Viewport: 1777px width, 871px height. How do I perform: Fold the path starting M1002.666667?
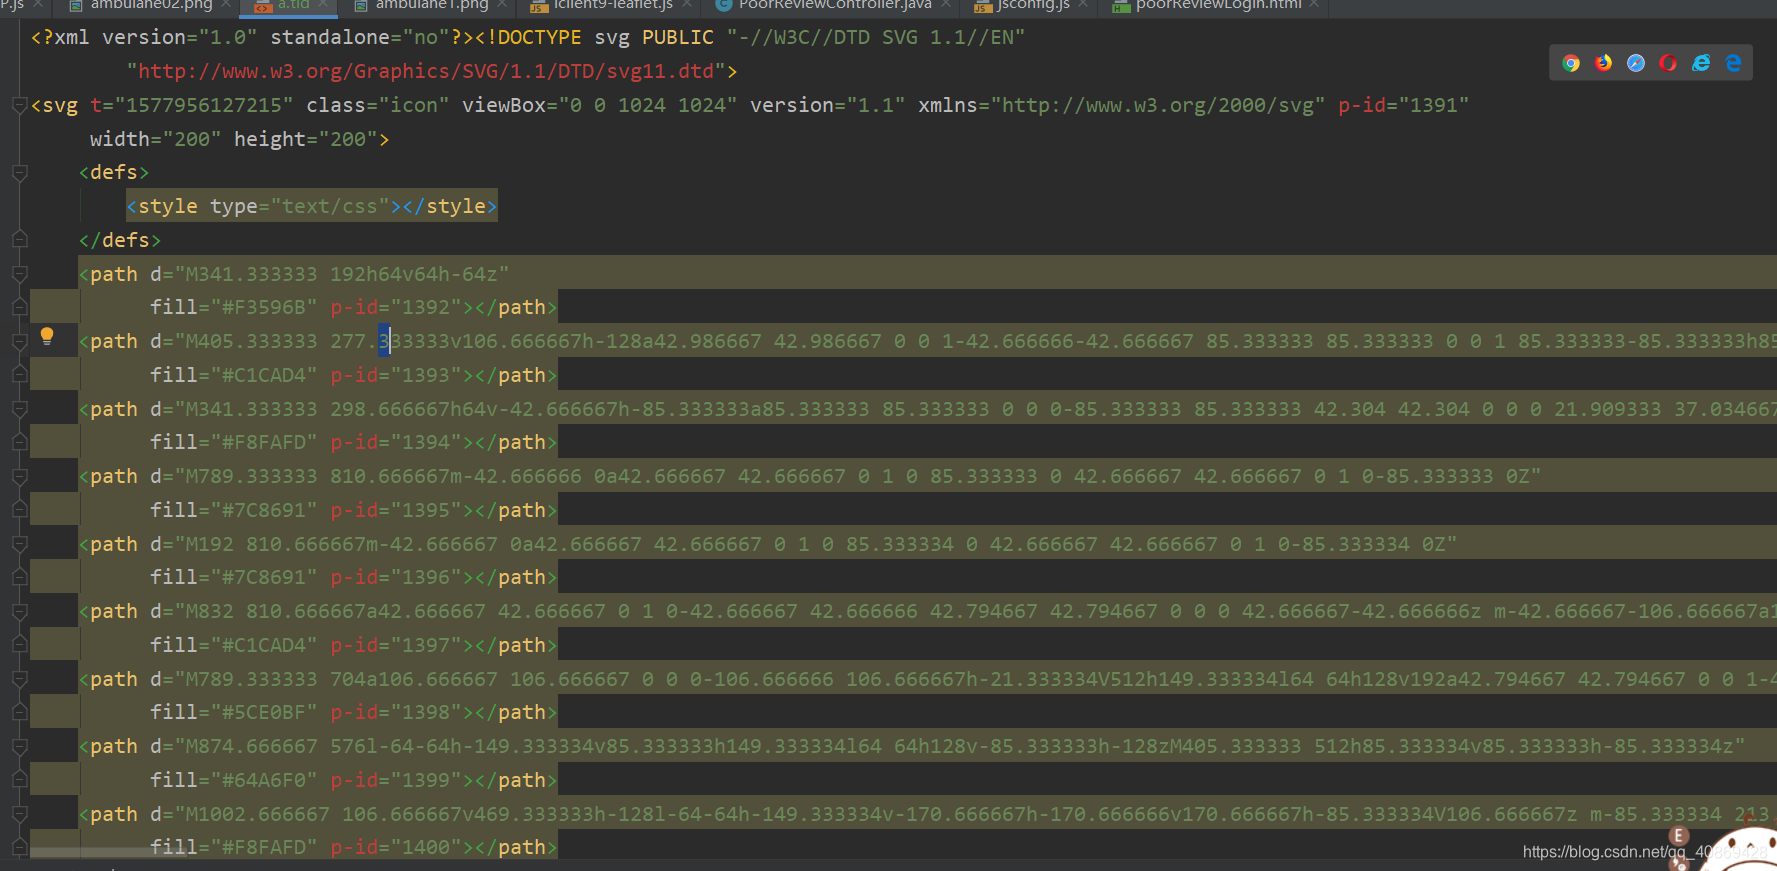click(x=19, y=814)
